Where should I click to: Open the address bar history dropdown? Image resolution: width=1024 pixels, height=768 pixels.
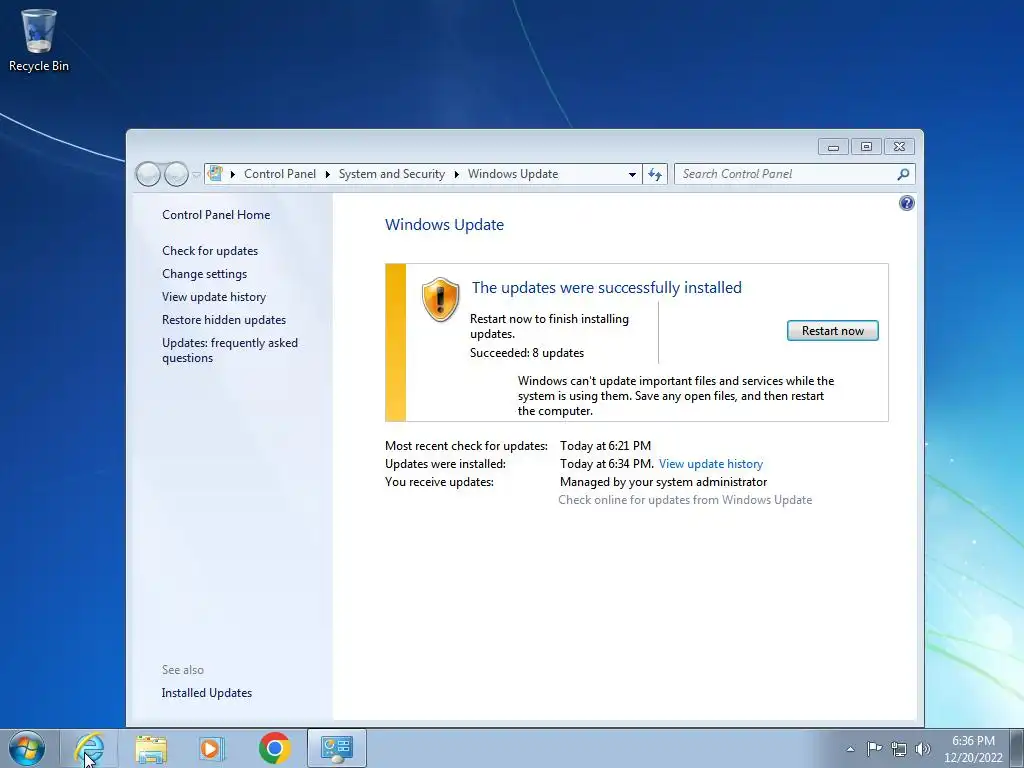click(632, 174)
